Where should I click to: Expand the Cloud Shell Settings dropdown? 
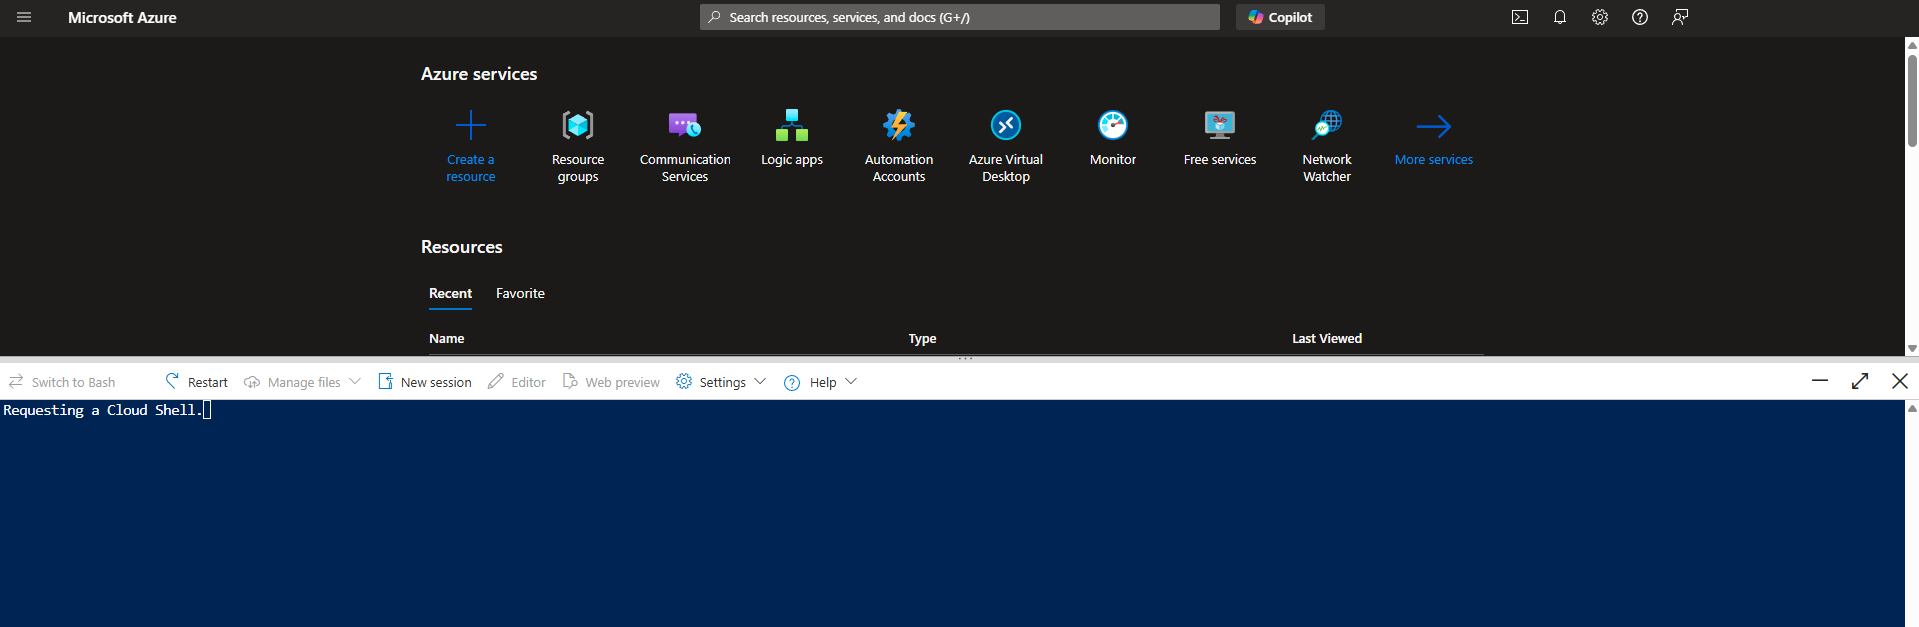[721, 382]
